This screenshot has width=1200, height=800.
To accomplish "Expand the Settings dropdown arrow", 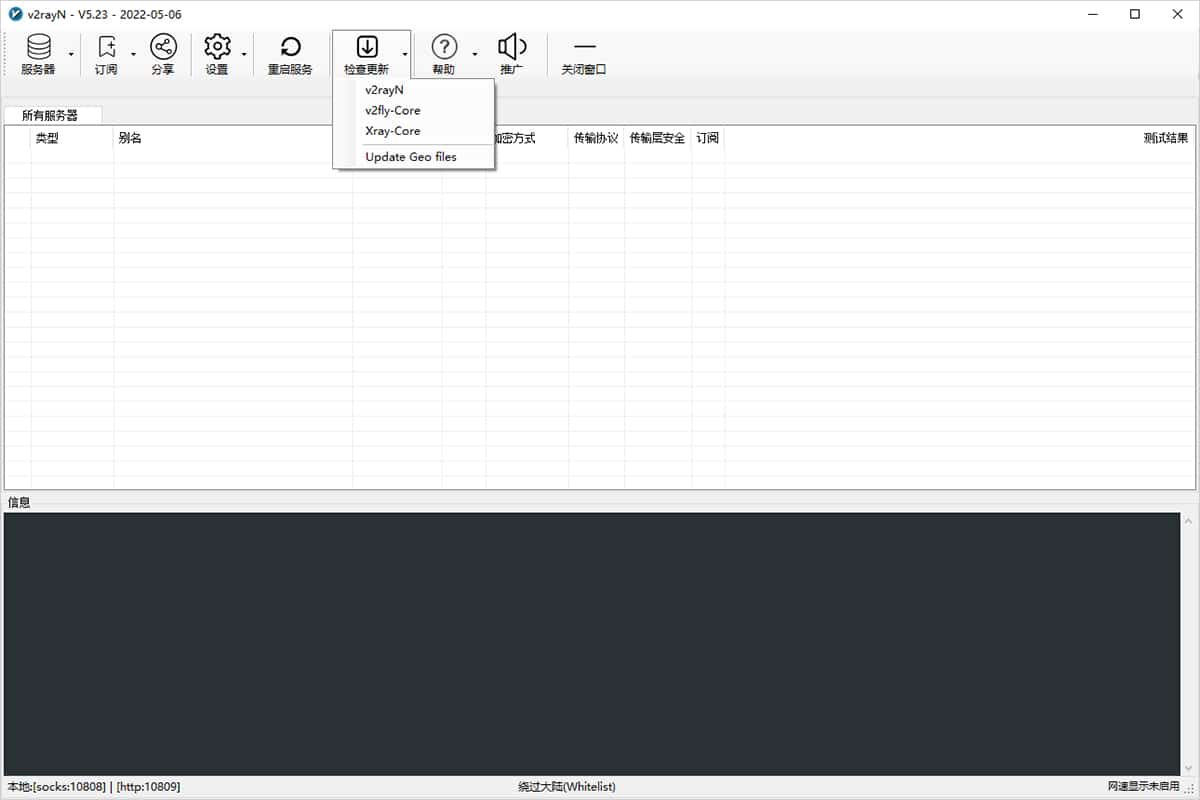I will pyautogui.click(x=244, y=54).
